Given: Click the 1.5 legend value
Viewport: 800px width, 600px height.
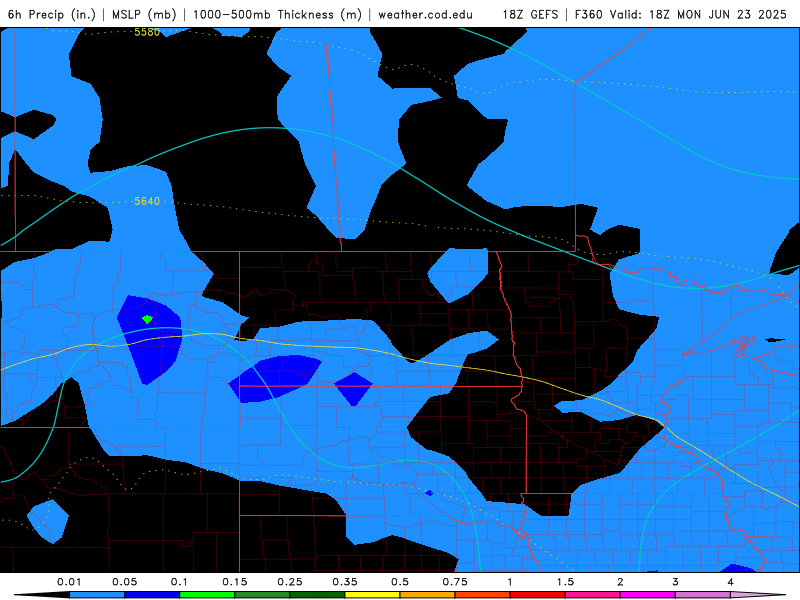Looking at the screenshot, I should (565, 582).
